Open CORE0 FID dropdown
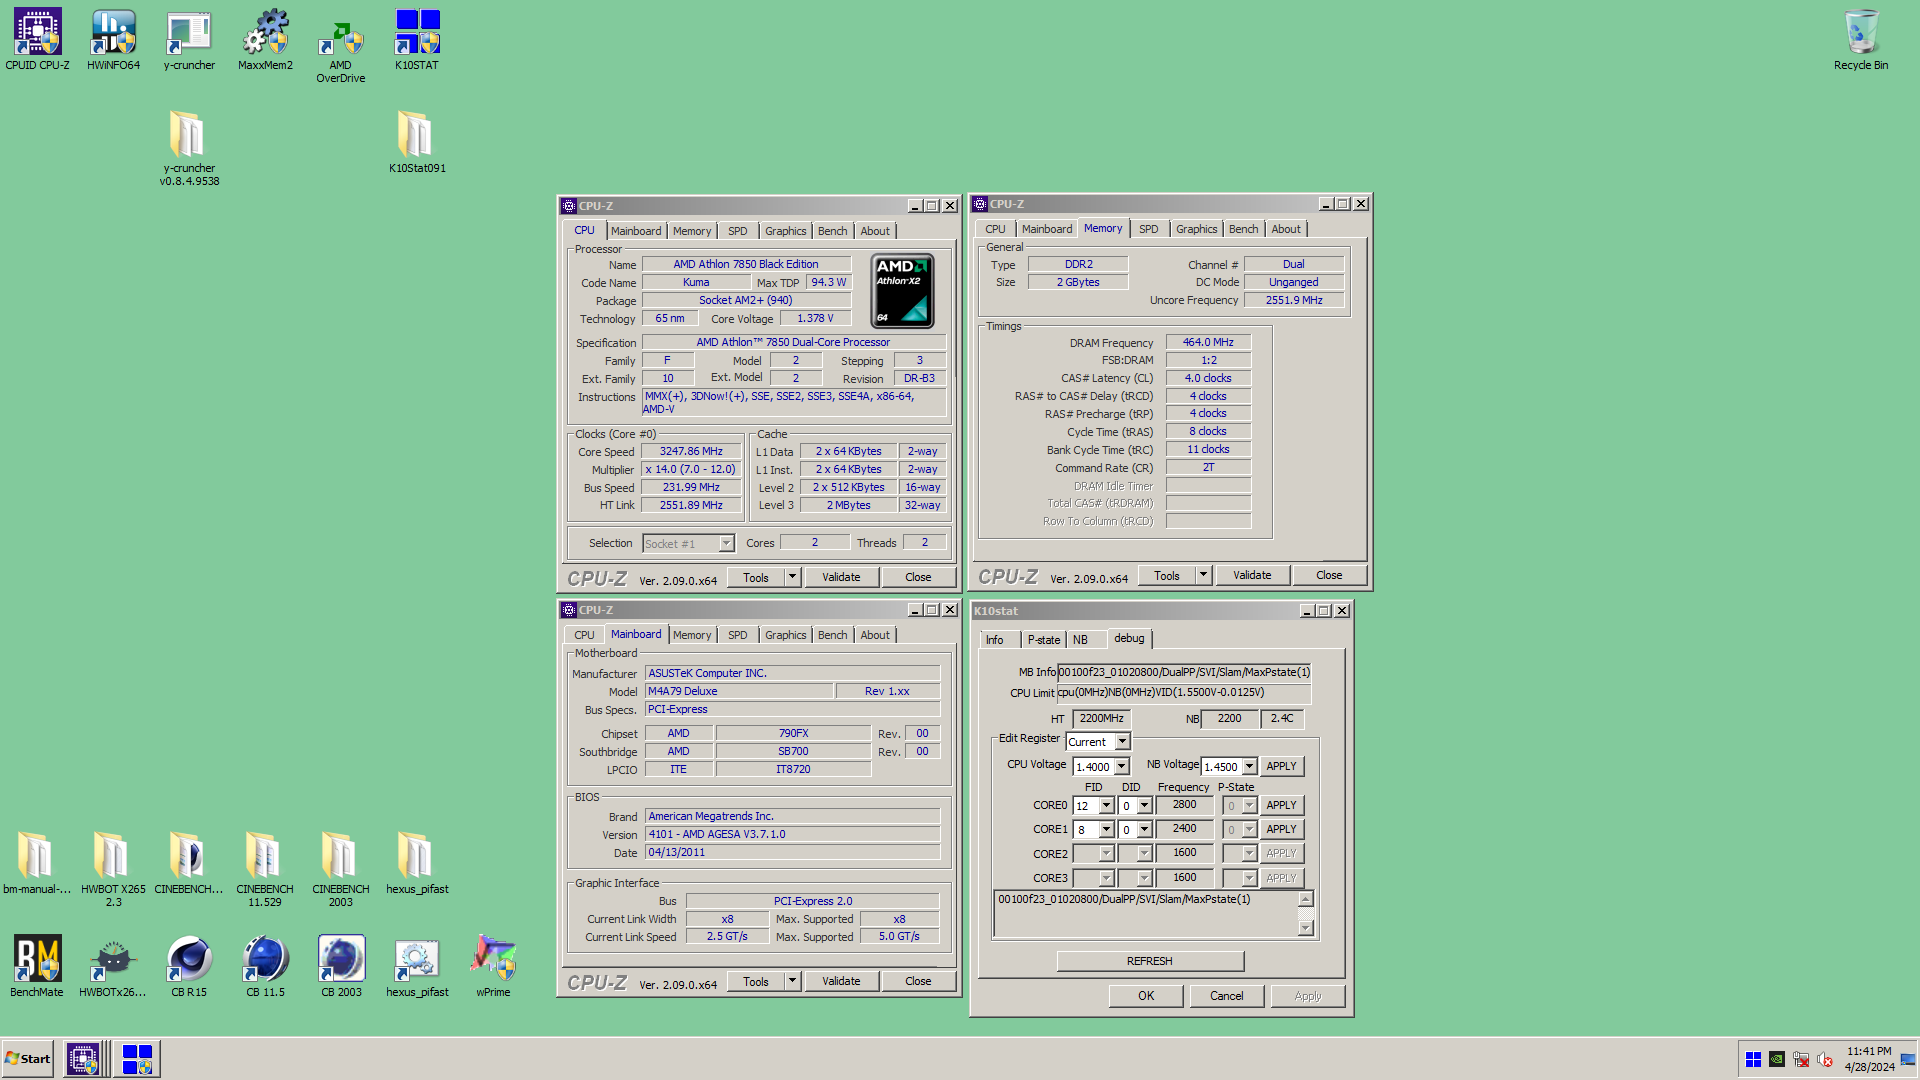The height and width of the screenshot is (1080, 1920). (1106, 805)
